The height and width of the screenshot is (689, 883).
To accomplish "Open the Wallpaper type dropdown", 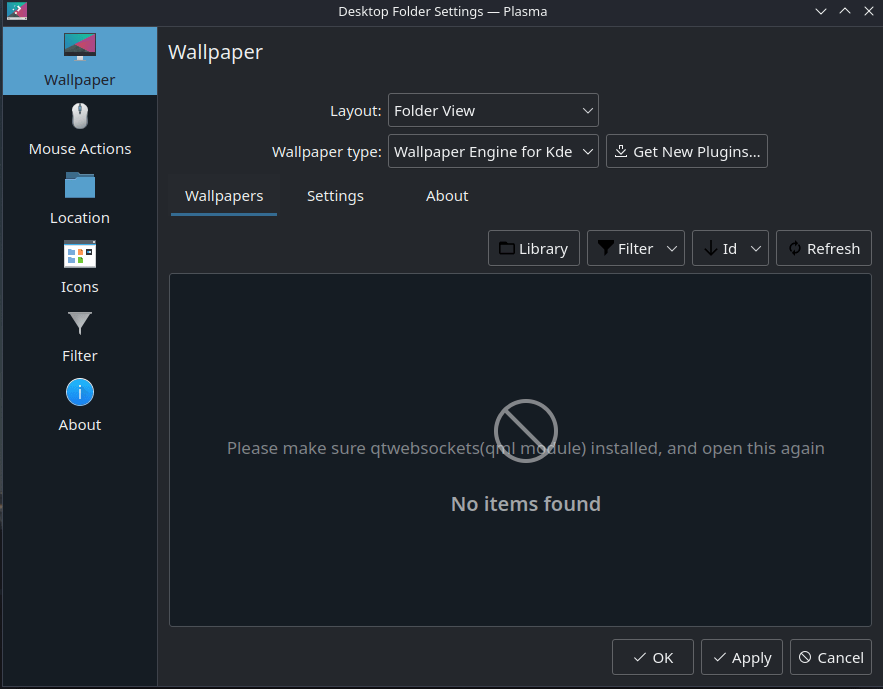I will tap(493, 151).
